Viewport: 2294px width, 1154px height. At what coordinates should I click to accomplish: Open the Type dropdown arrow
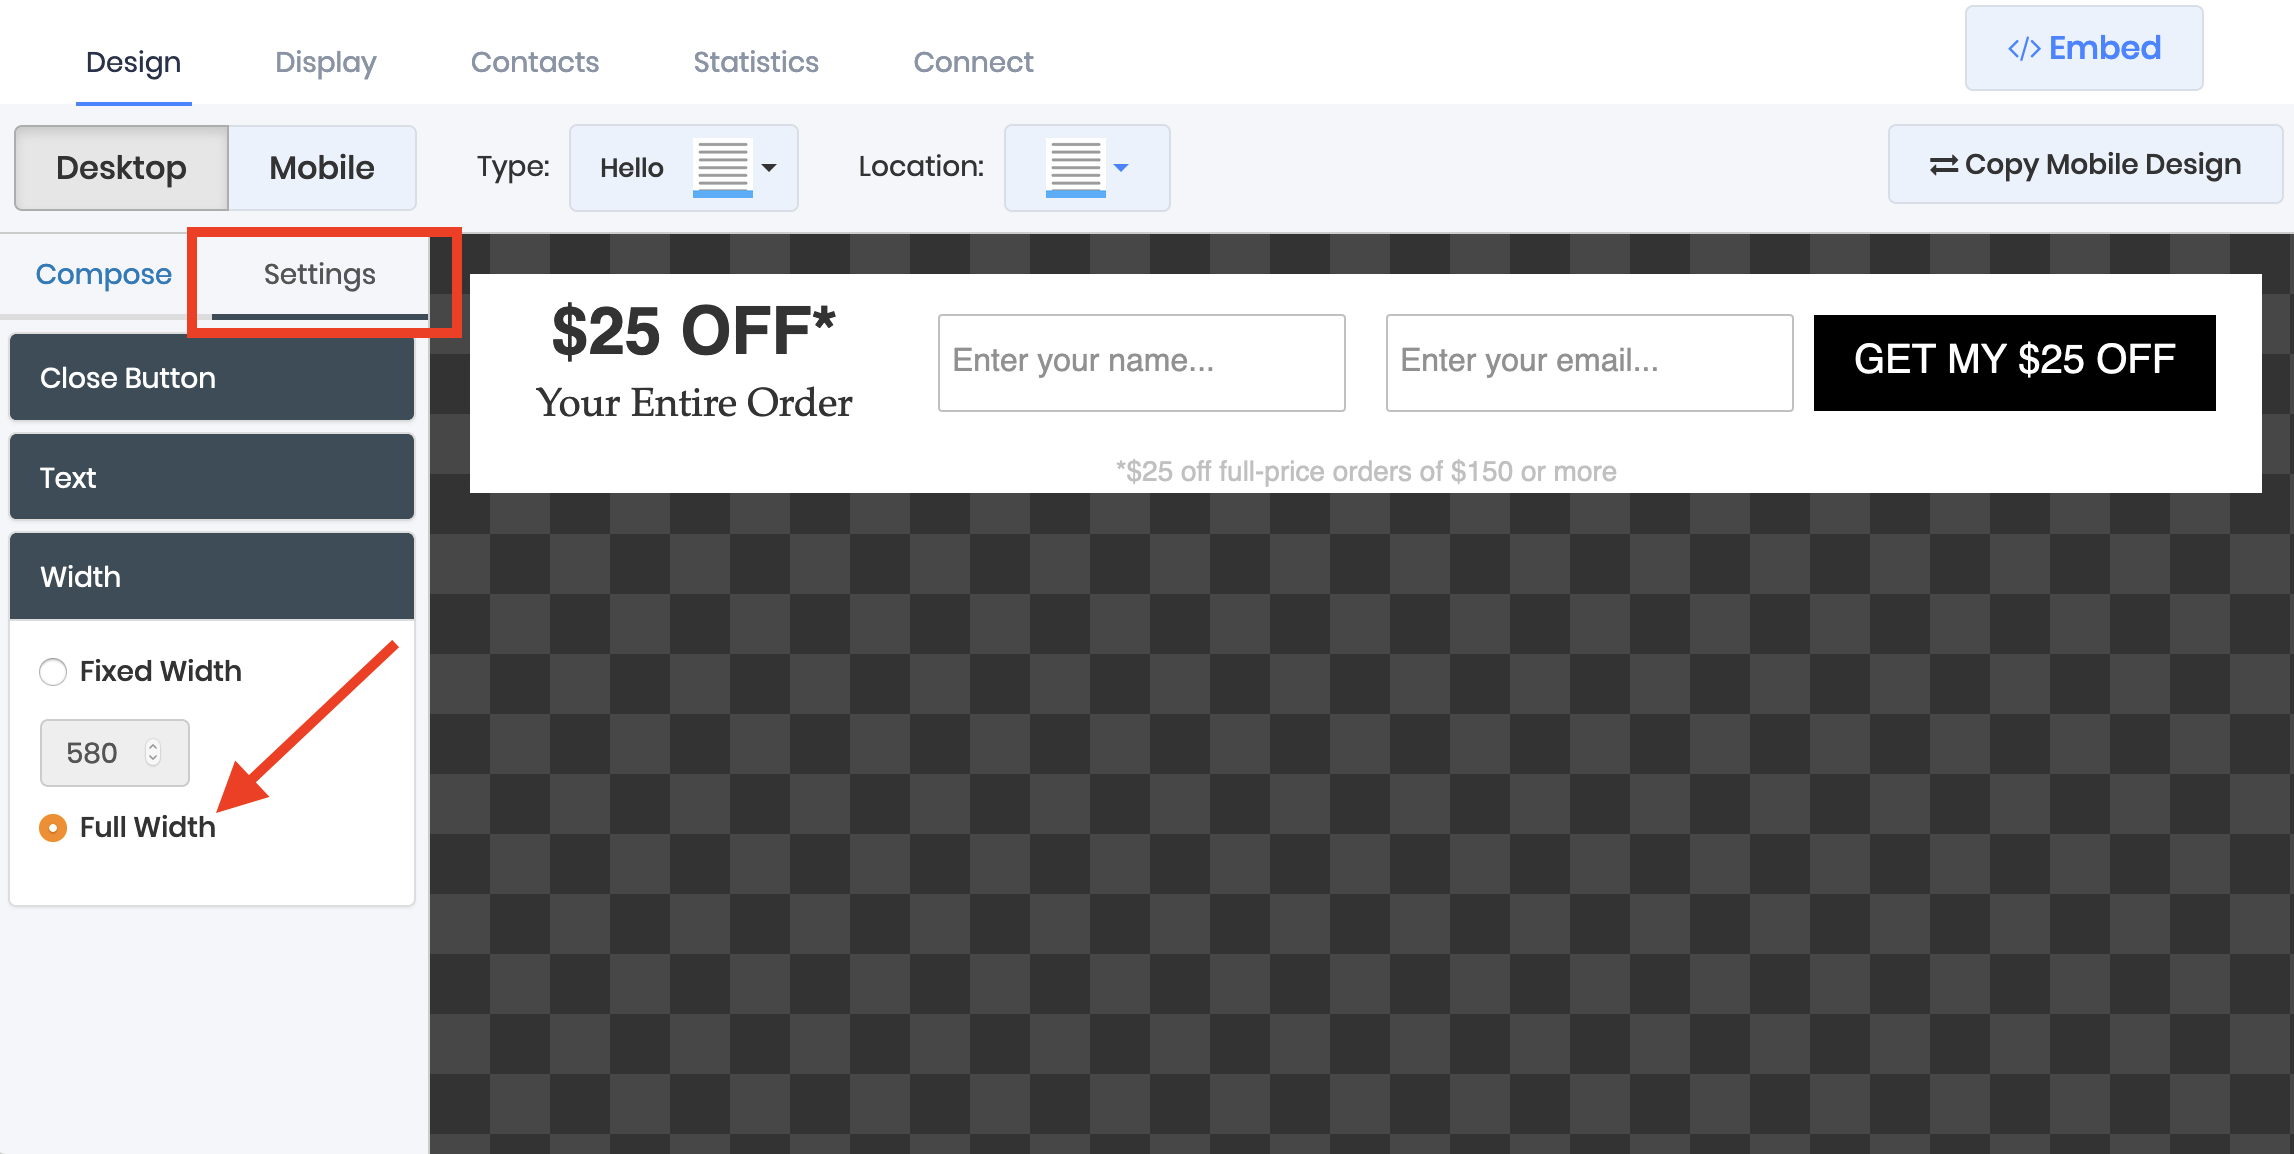769,167
